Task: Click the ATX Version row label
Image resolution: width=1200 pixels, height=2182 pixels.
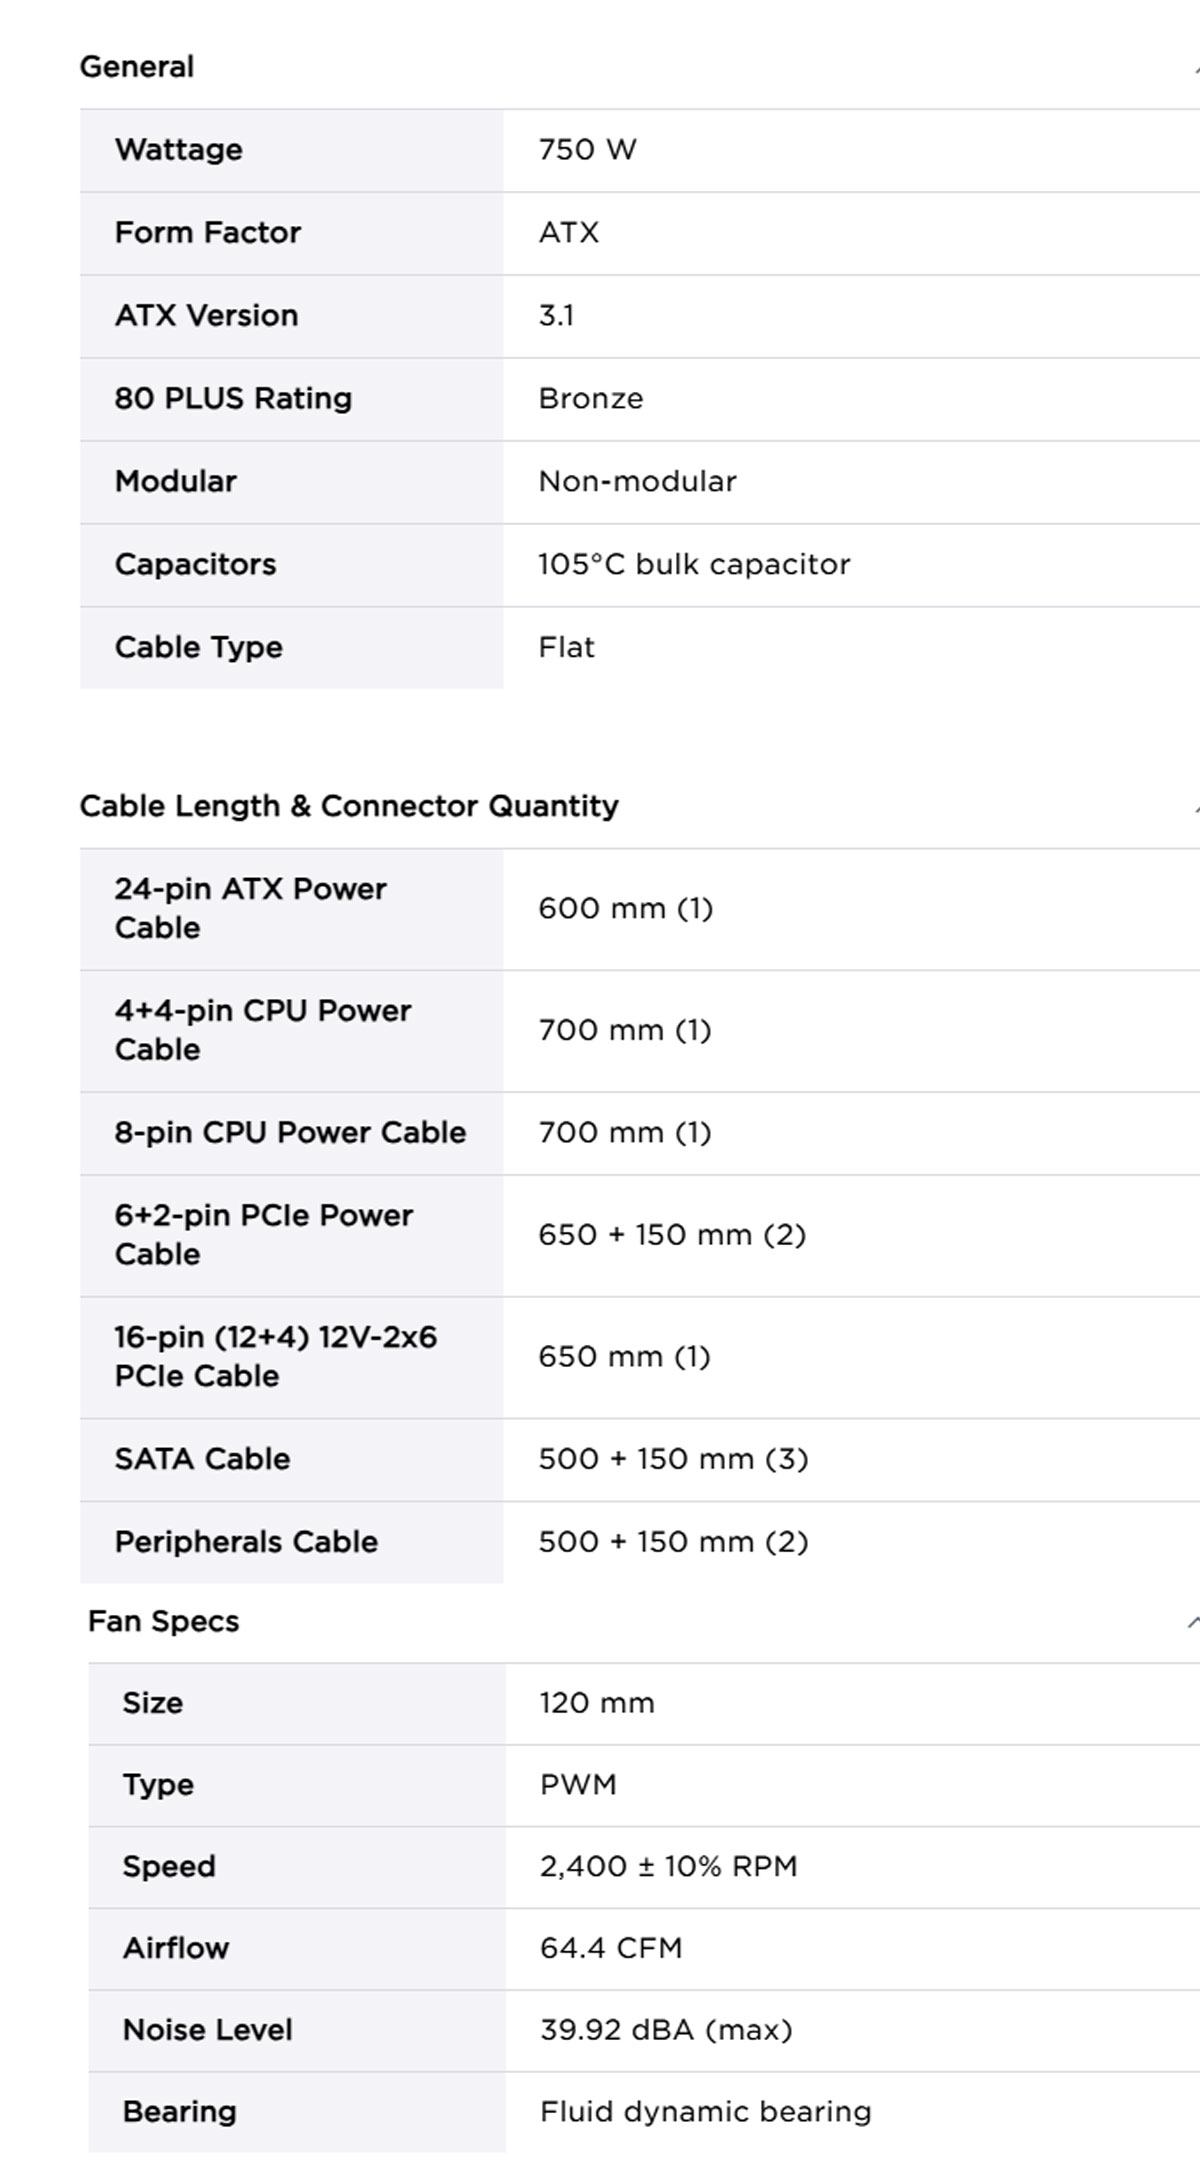Action: coord(206,316)
